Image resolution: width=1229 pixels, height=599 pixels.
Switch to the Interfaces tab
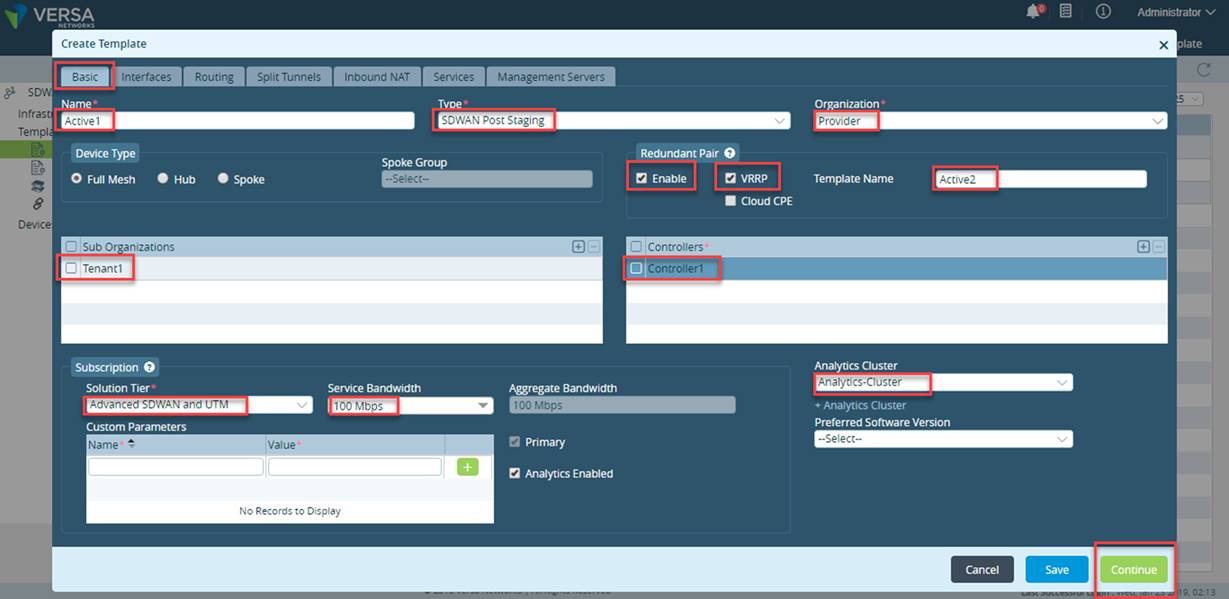click(146, 77)
